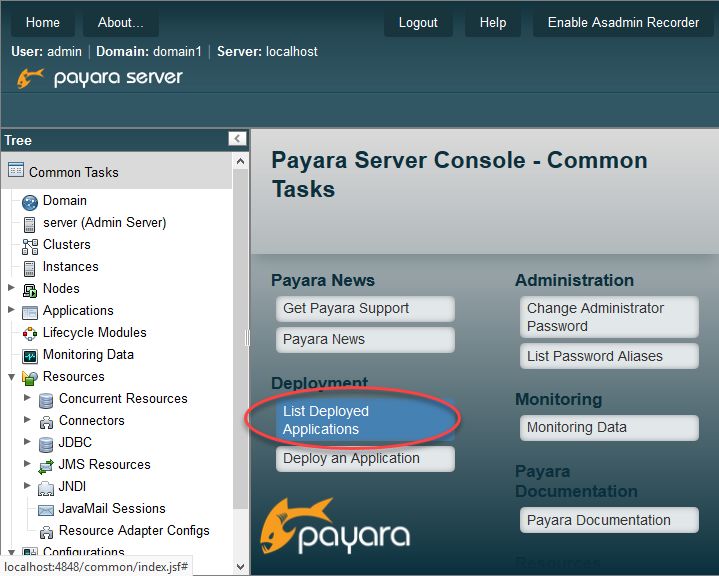719x576 pixels.
Task: Click Logout in the top bar
Action: click(418, 22)
